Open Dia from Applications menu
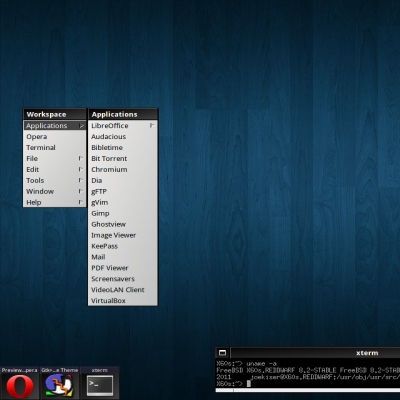Screen dimensions: 400x400 click(x=123, y=181)
